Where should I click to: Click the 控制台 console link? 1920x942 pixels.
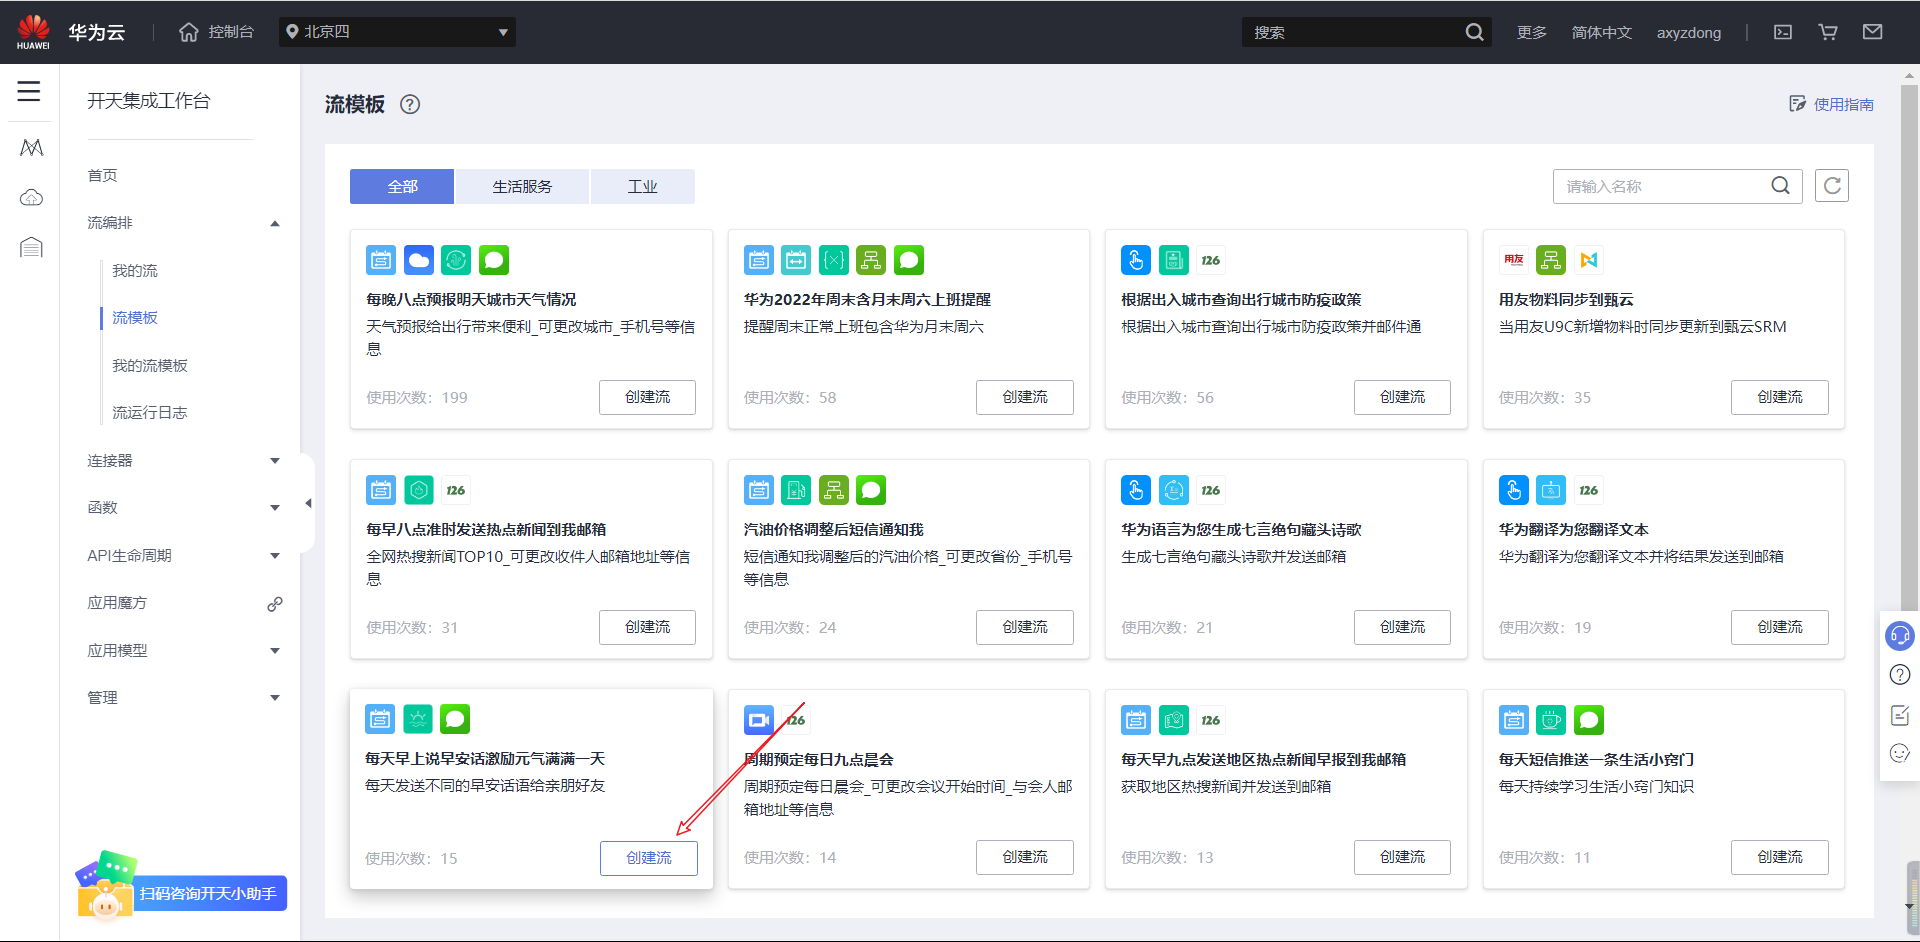click(231, 32)
